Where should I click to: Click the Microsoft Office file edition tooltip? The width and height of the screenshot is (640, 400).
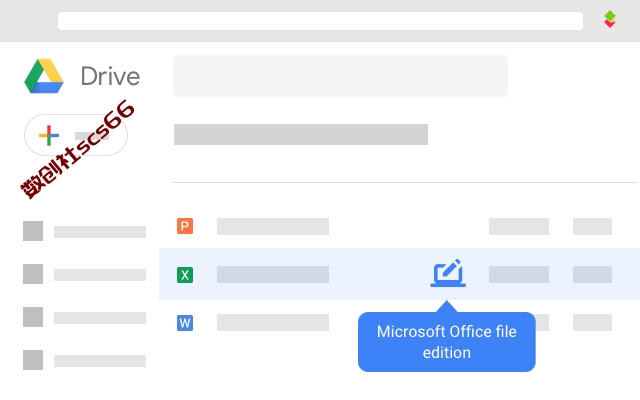tap(447, 342)
